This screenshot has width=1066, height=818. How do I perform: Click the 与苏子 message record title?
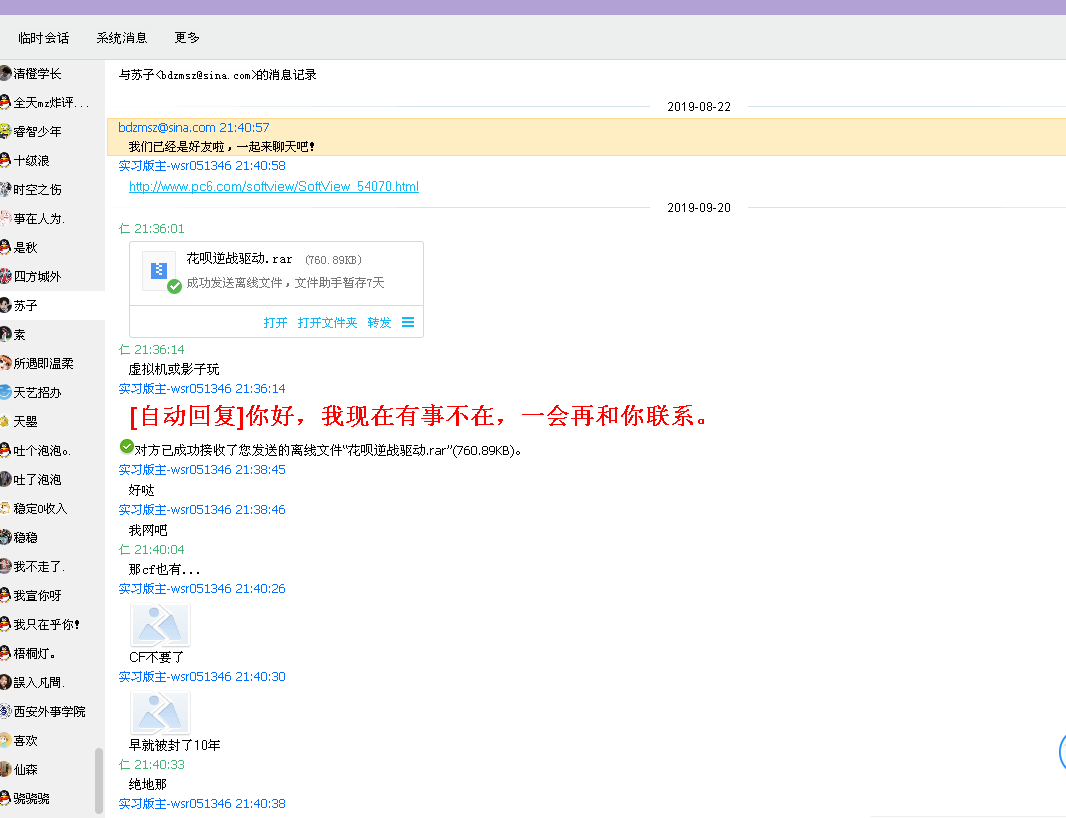click(218, 75)
